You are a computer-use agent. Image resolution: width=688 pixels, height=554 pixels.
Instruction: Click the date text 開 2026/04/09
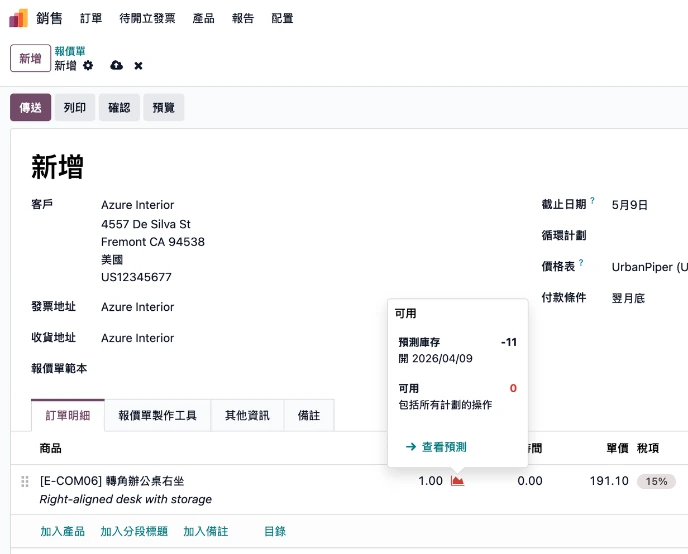[435, 358]
